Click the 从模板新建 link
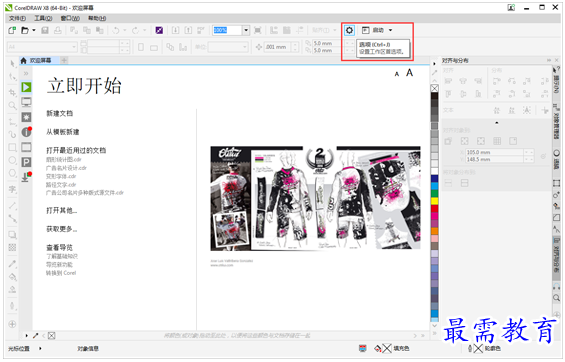The height and width of the screenshot is (362, 565). pyautogui.click(x=63, y=132)
